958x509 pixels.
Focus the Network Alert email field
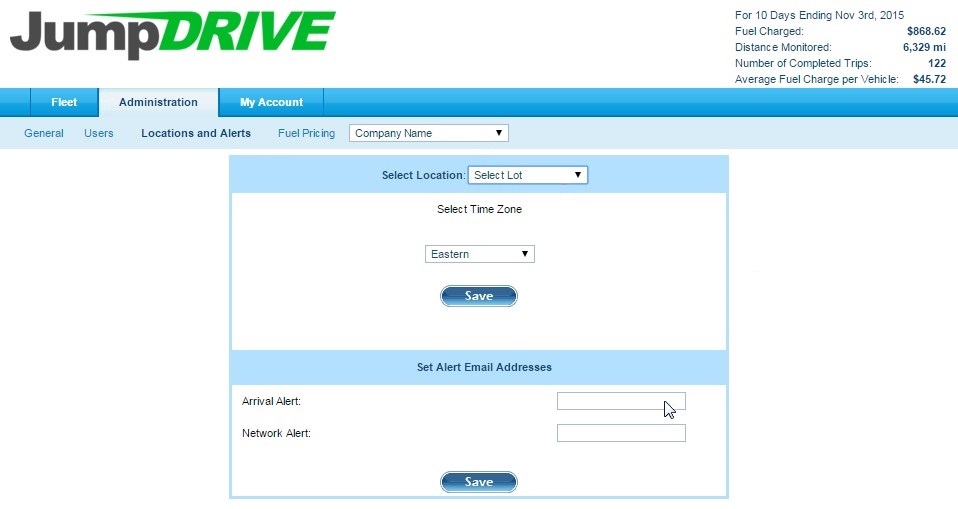point(621,433)
